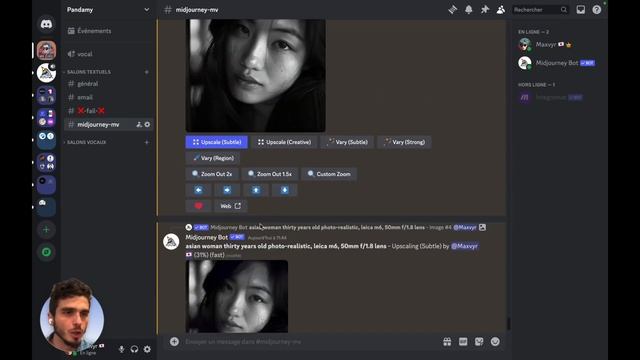The width and height of the screenshot is (640, 360).
Task: Open the gift Nitro icon
Action: [447, 342]
